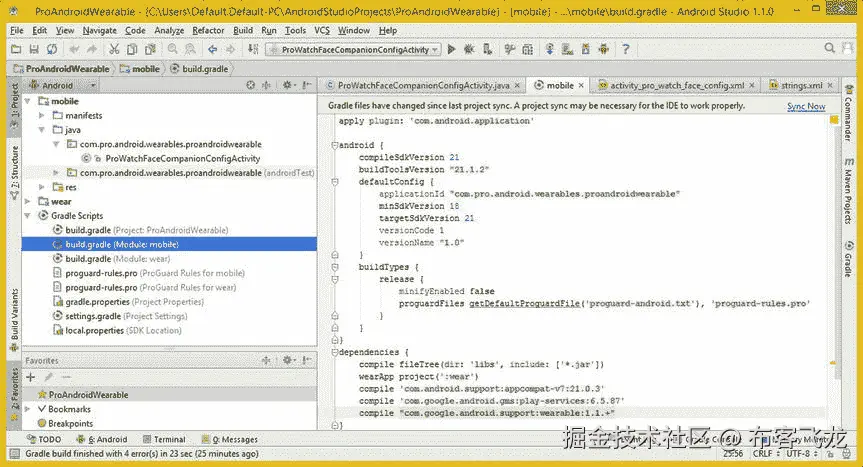
Task: Click the Back navigation arrow
Action: 212,50
